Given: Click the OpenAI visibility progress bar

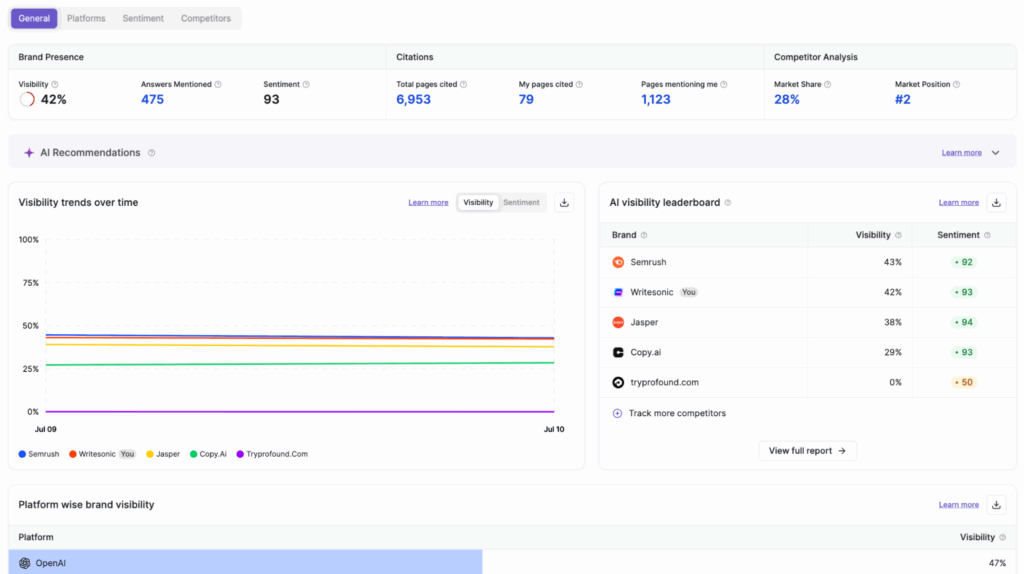Looking at the screenshot, I should (x=246, y=562).
